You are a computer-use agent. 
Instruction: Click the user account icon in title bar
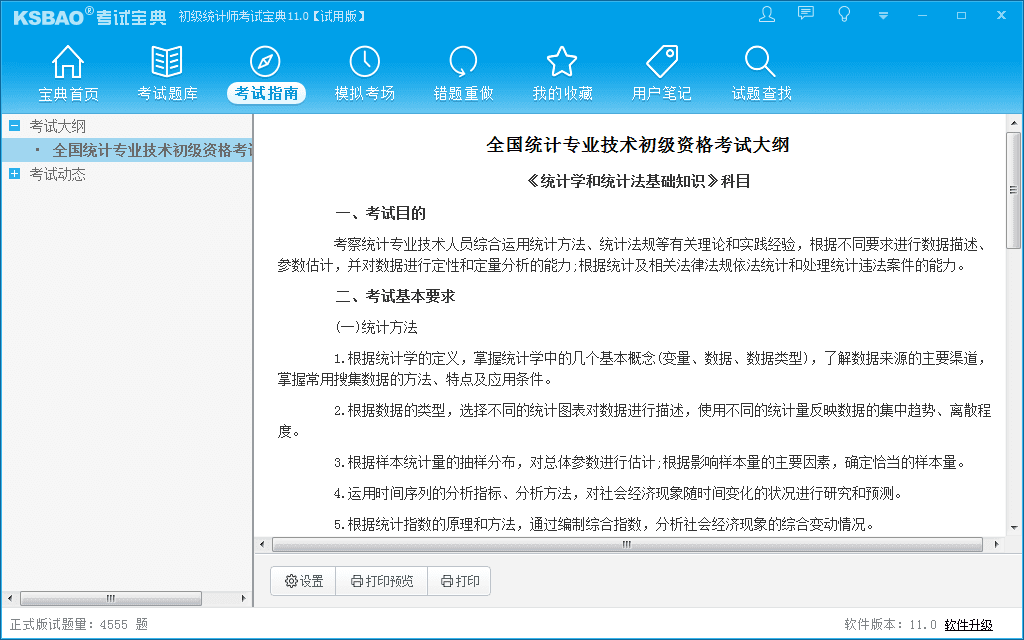click(x=767, y=14)
